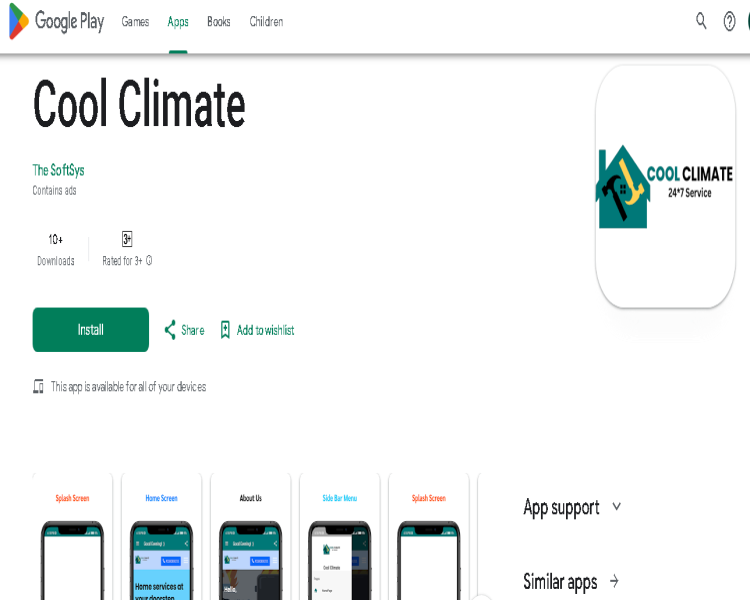The height and width of the screenshot is (600, 750).
Task: Open search with the magnifier icon
Action: pos(701,21)
